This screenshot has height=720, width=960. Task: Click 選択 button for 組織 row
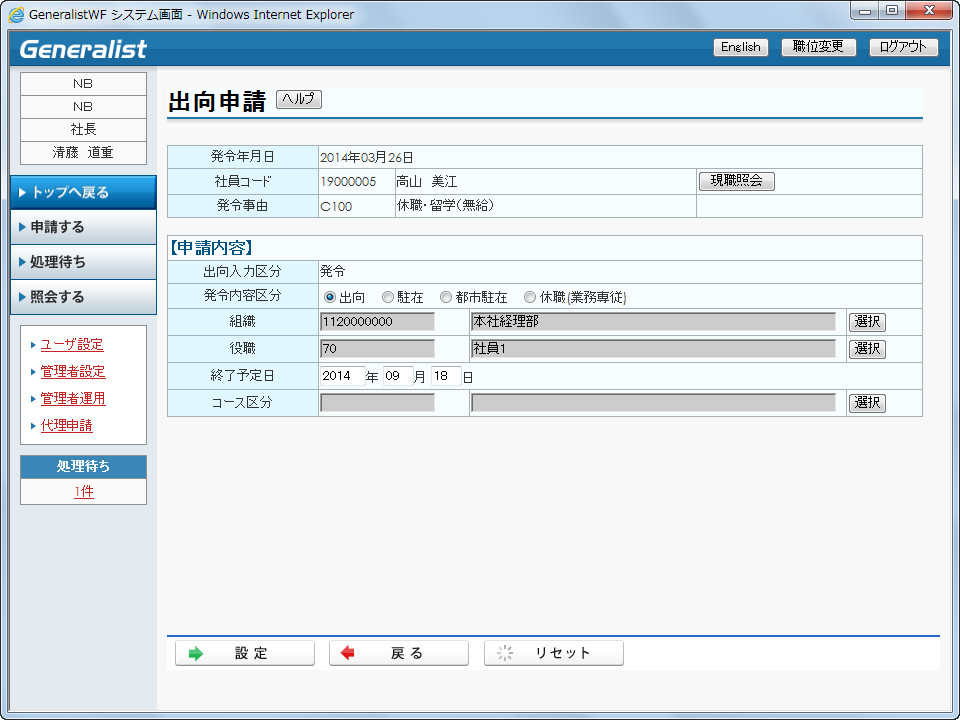click(867, 322)
